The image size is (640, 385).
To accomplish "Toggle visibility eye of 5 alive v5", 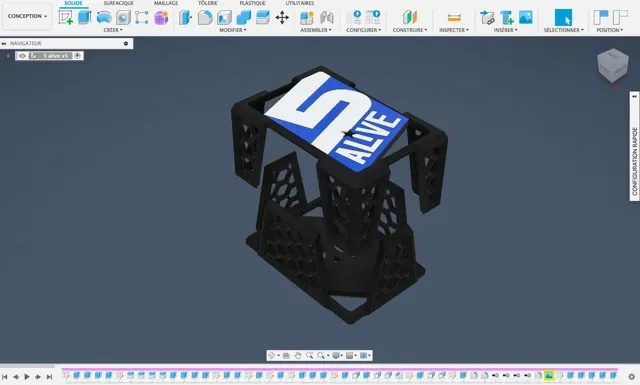I will point(22,56).
